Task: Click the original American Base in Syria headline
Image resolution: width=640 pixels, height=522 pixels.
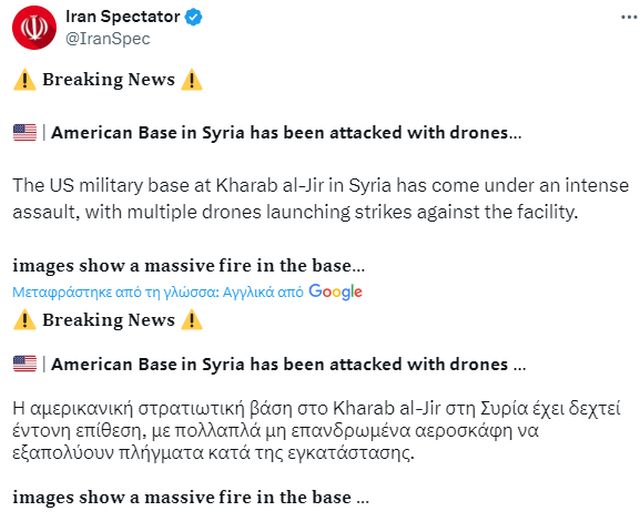Action: (x=286, y=132)
